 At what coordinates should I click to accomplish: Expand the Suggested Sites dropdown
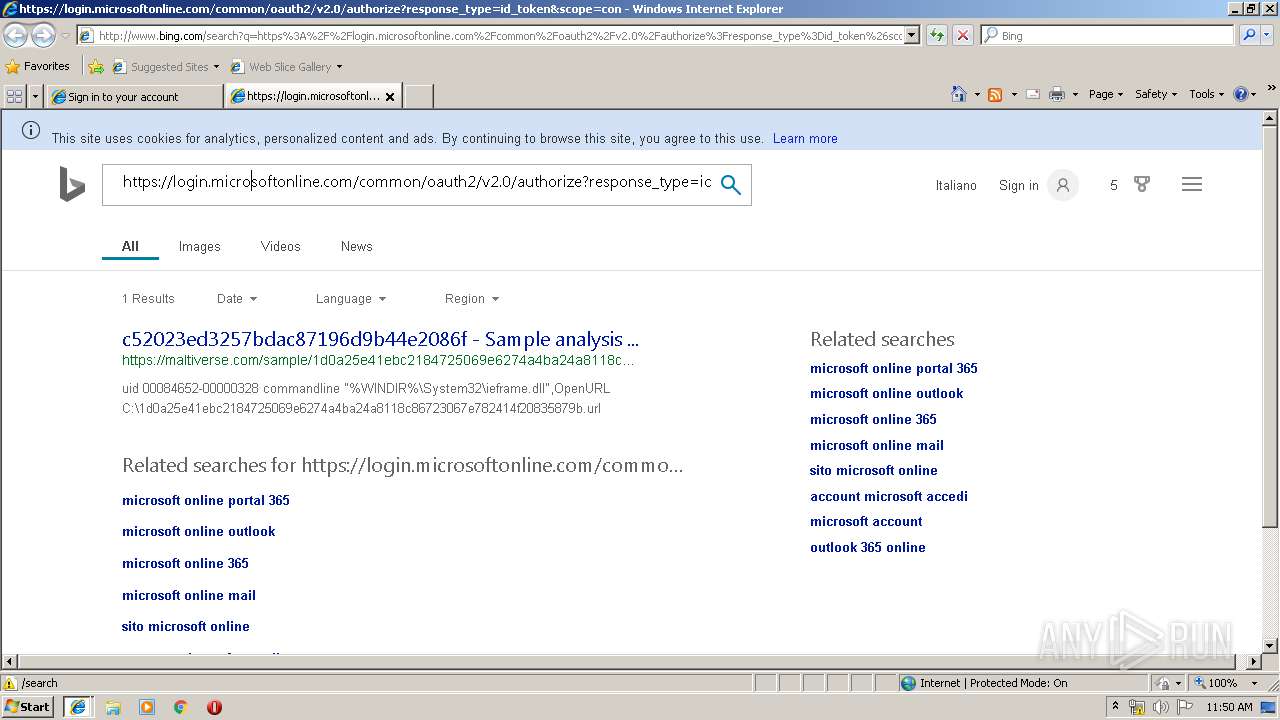[x=216, y=67]
